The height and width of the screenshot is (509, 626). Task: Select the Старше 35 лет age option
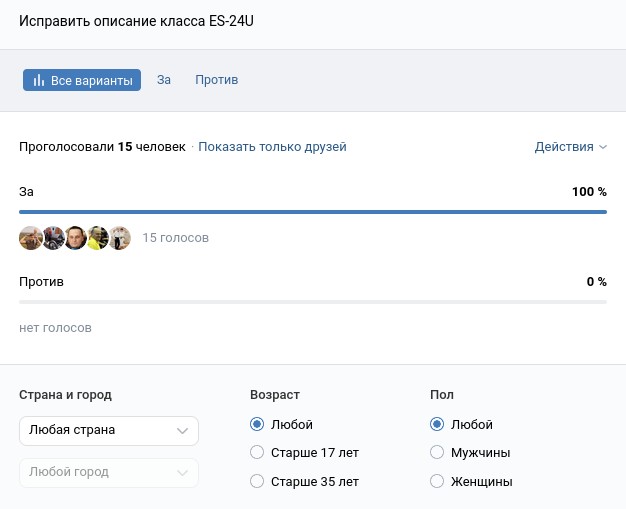click(257, 482)
